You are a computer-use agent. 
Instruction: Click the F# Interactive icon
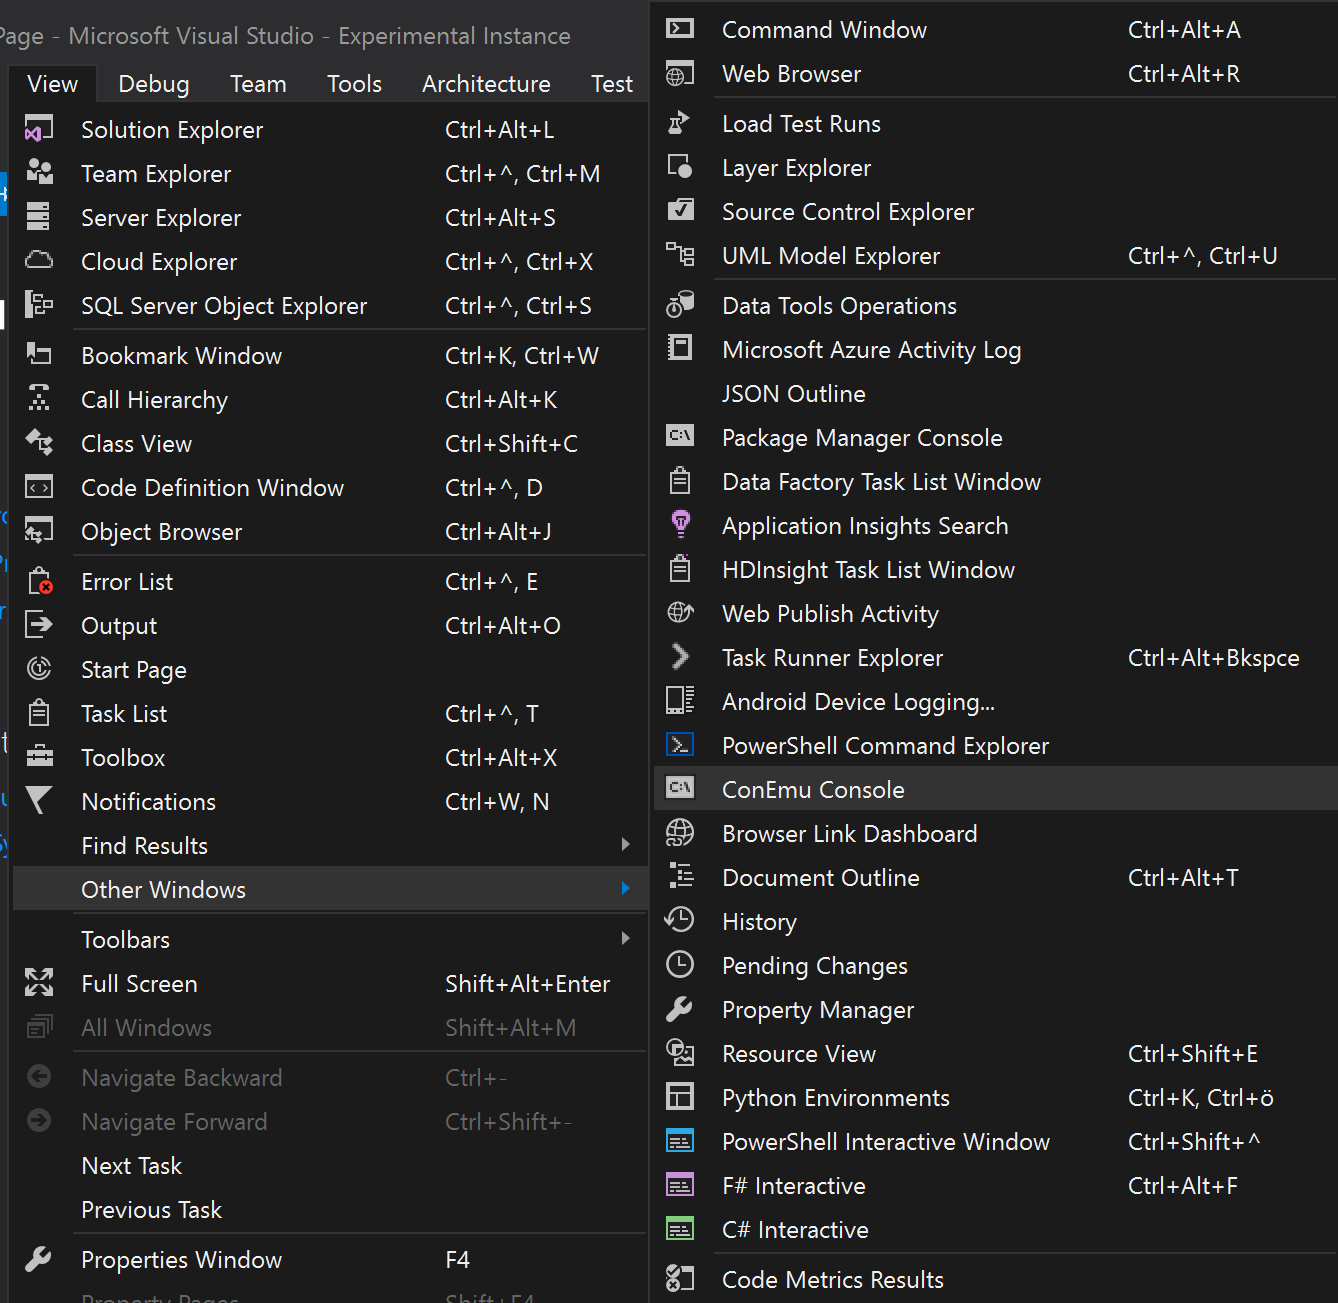pyautogui.click(x=680, y=1186)
